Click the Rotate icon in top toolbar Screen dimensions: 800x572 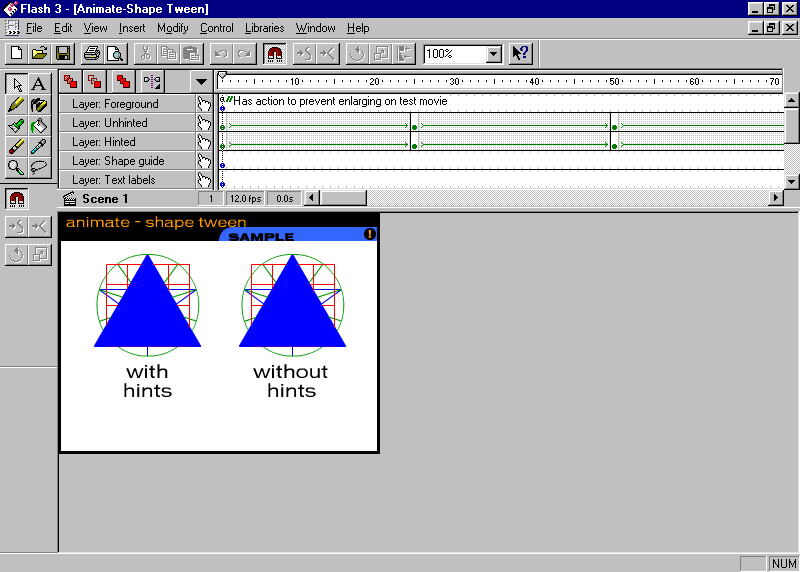[357, 54]
